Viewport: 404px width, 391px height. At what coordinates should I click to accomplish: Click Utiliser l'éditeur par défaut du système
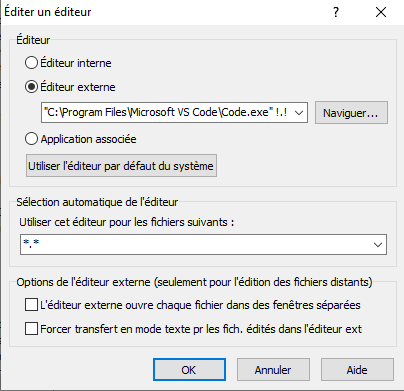[x=121, y=166]
